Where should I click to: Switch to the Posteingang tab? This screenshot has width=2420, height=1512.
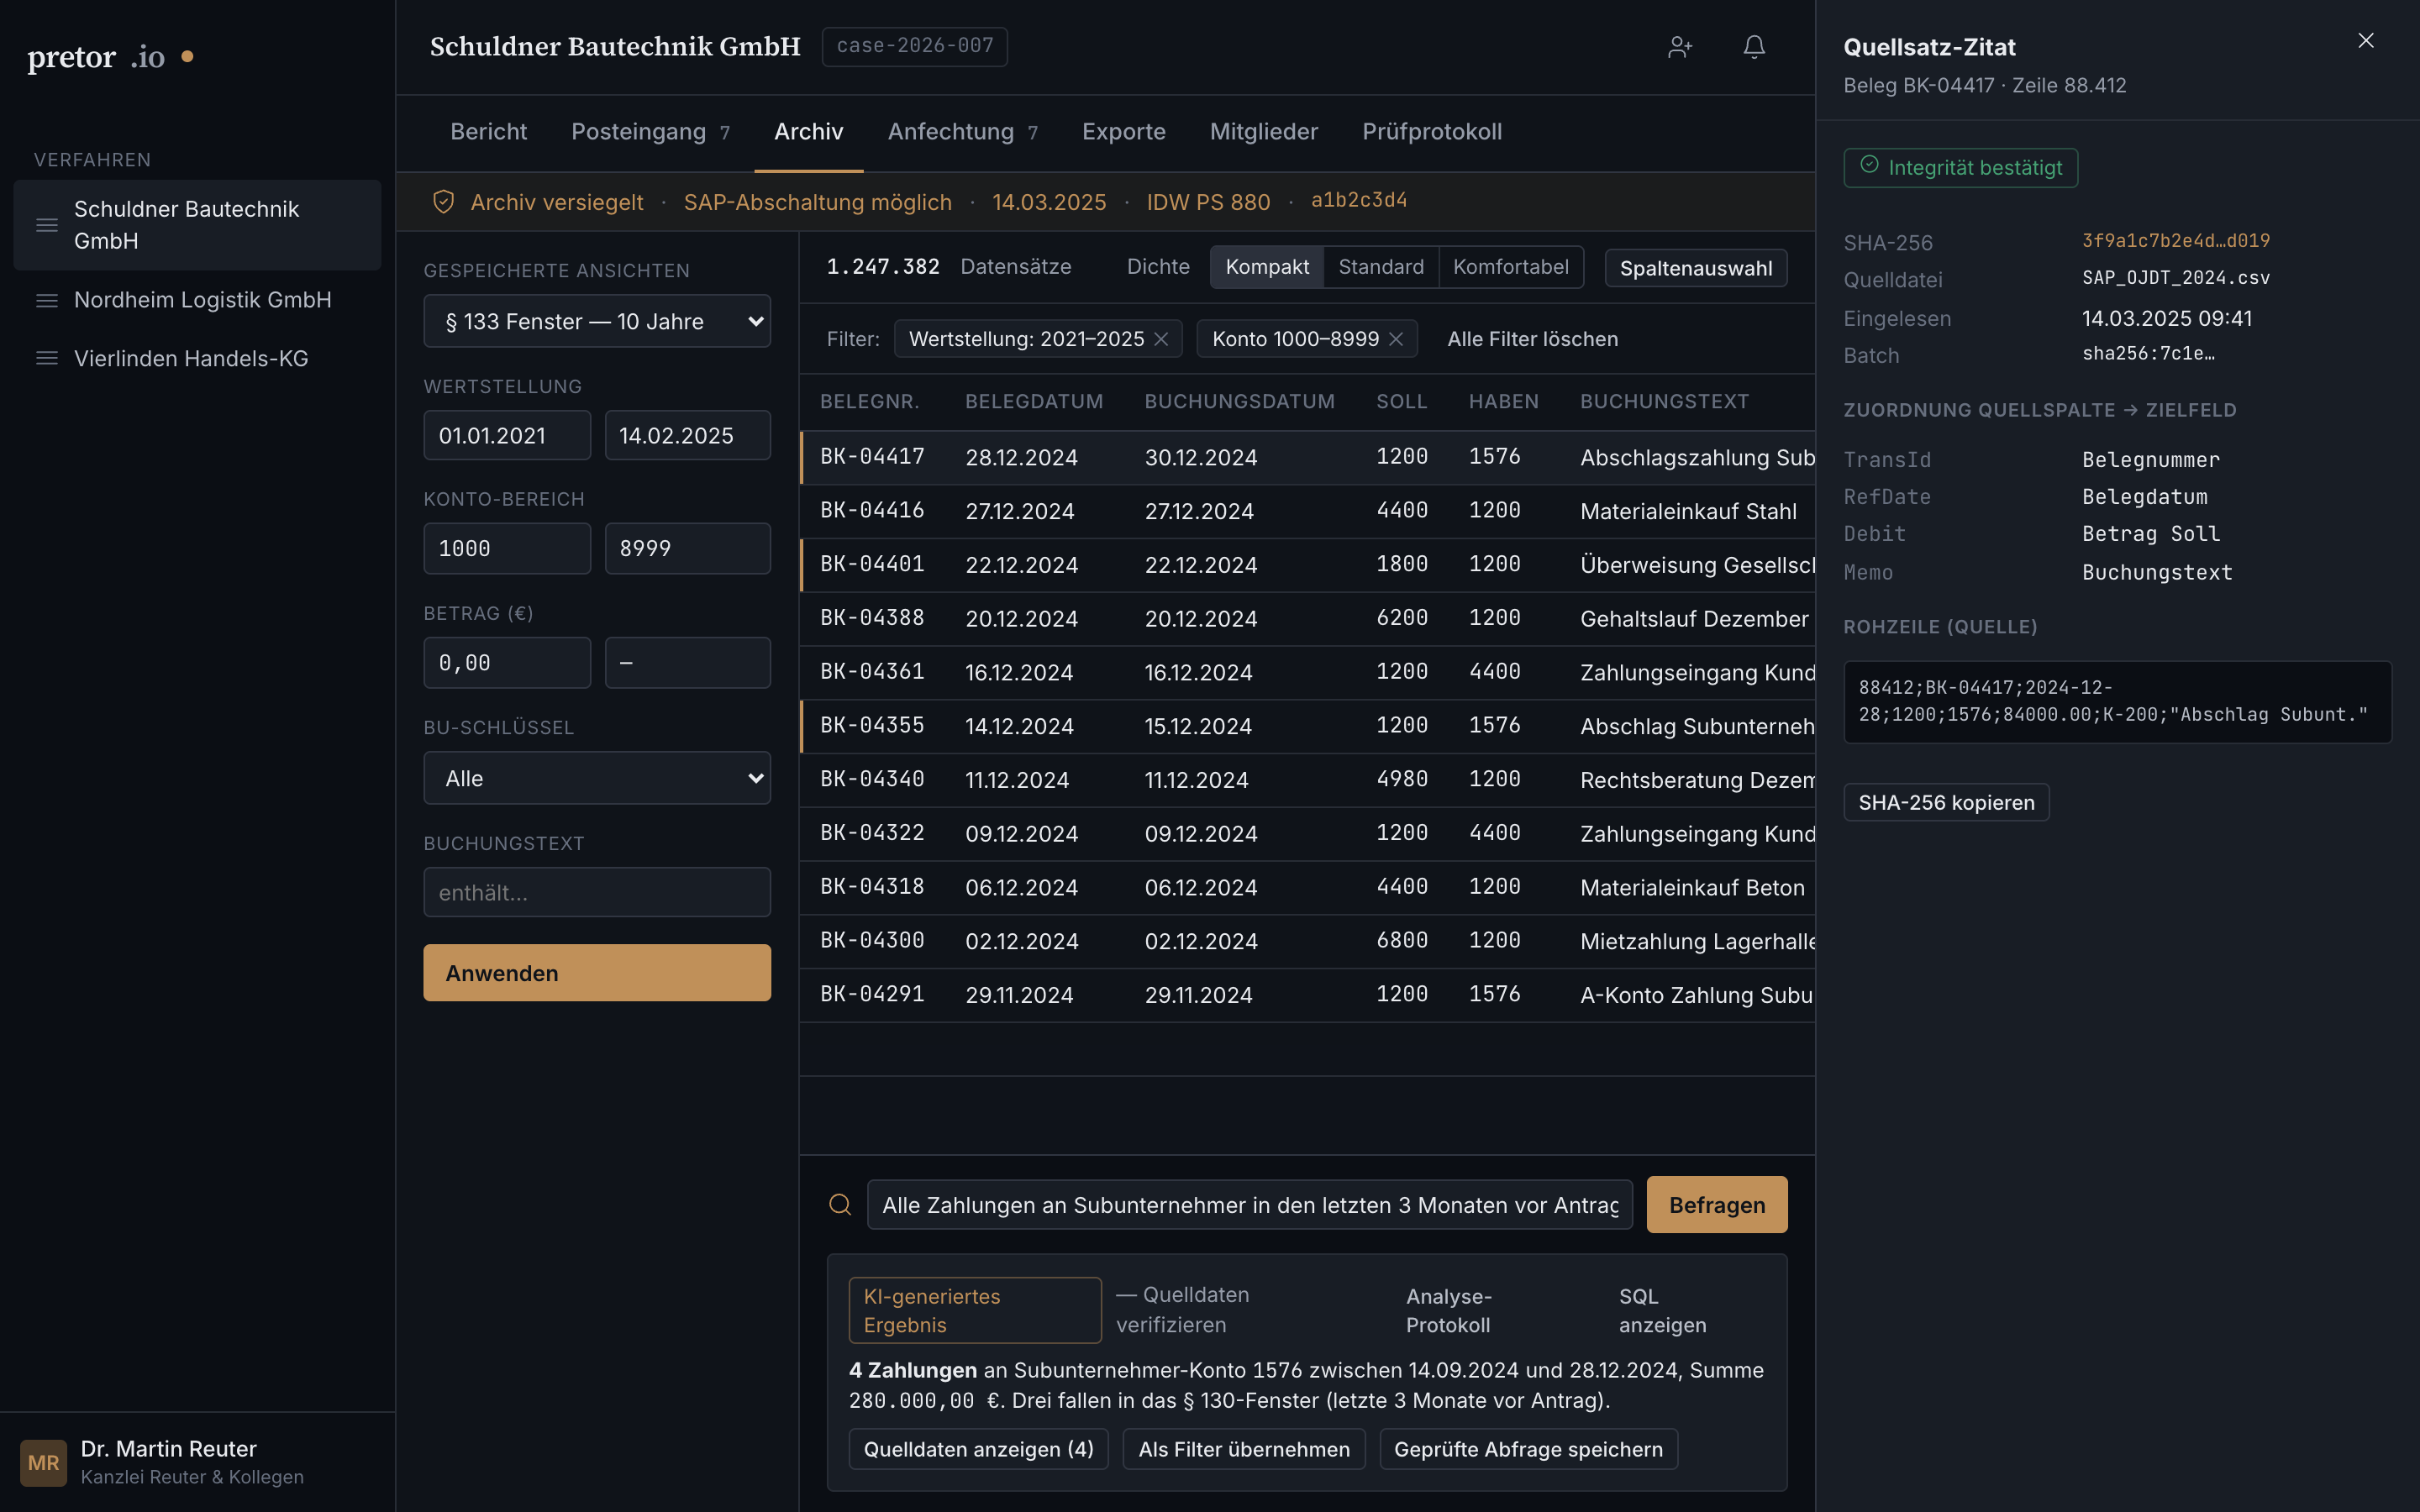(x=650, y=132)
